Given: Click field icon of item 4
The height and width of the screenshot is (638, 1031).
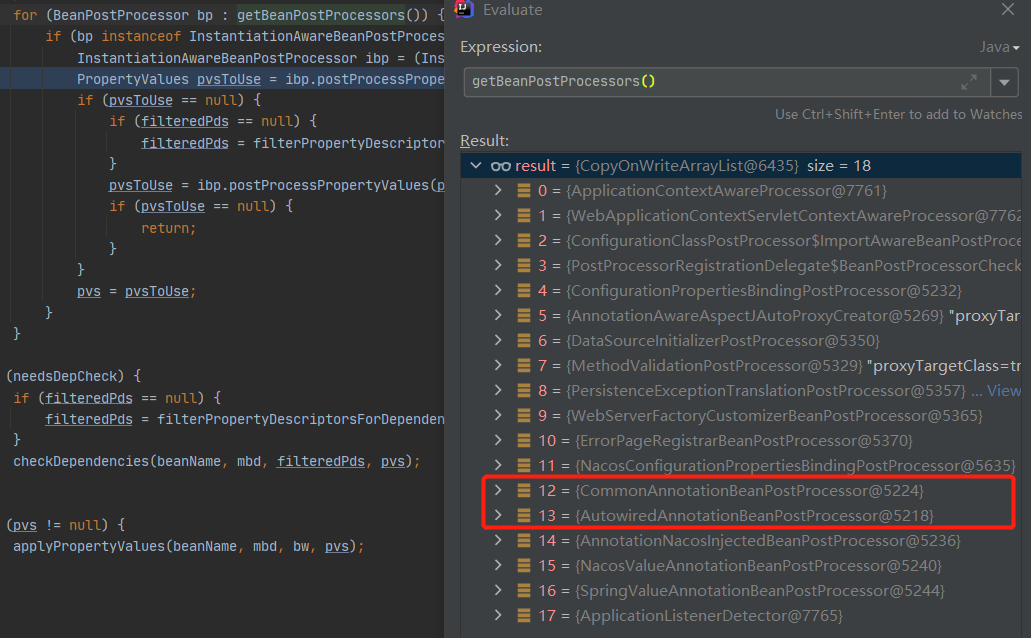Looking at the screenshot, I should pyautogui.click(x=523, y=291).
